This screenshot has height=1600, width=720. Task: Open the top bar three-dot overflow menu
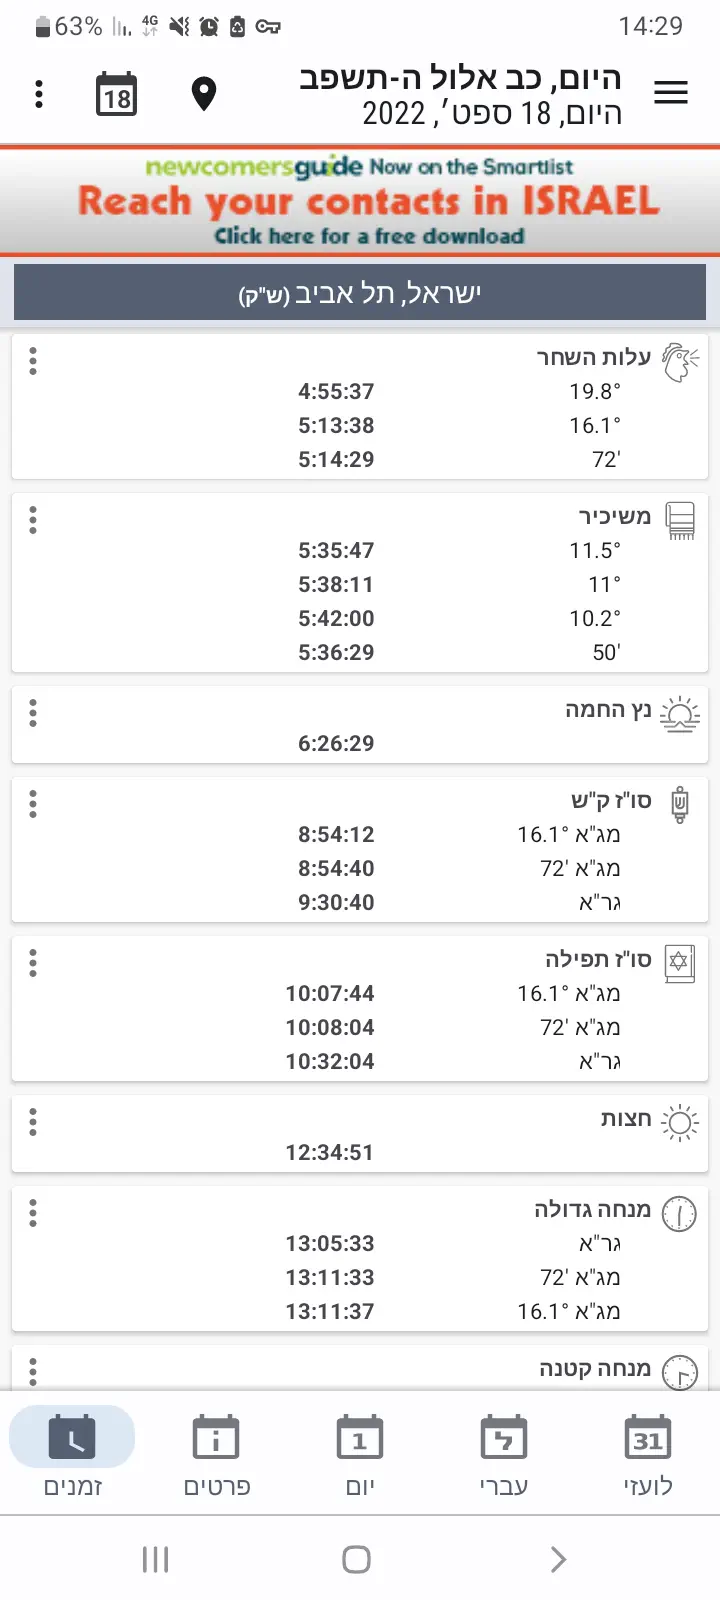pos(39,94)
